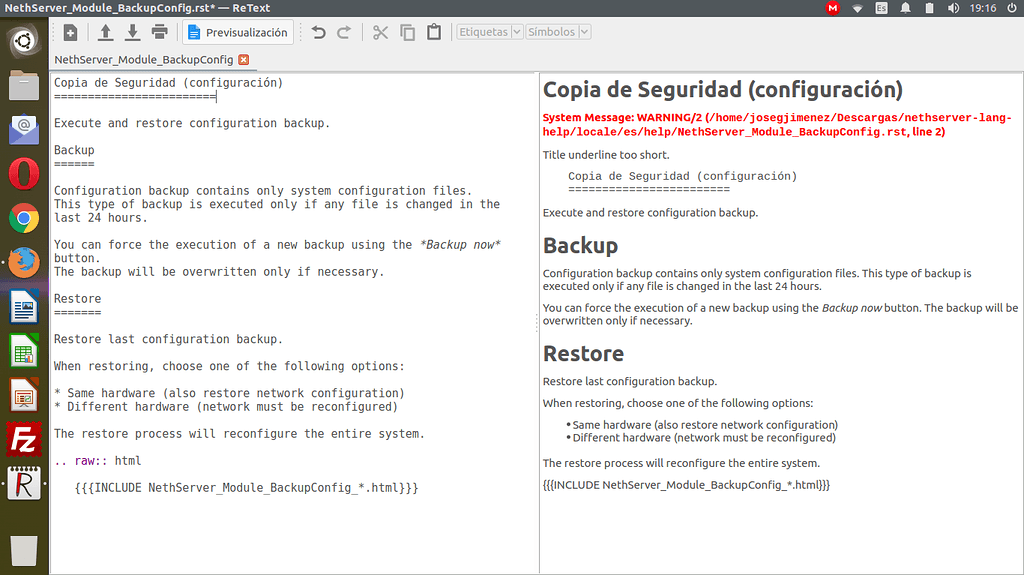Open LibreOffice Calc from the dock

click(24, 352)
